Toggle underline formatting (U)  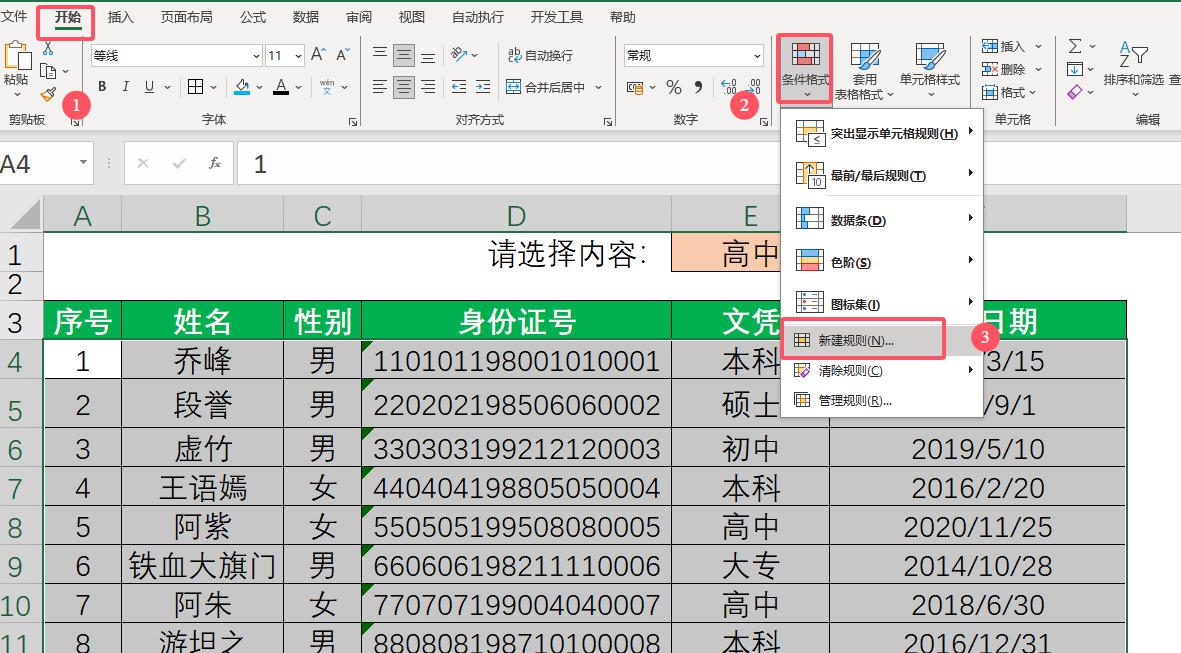149,87
